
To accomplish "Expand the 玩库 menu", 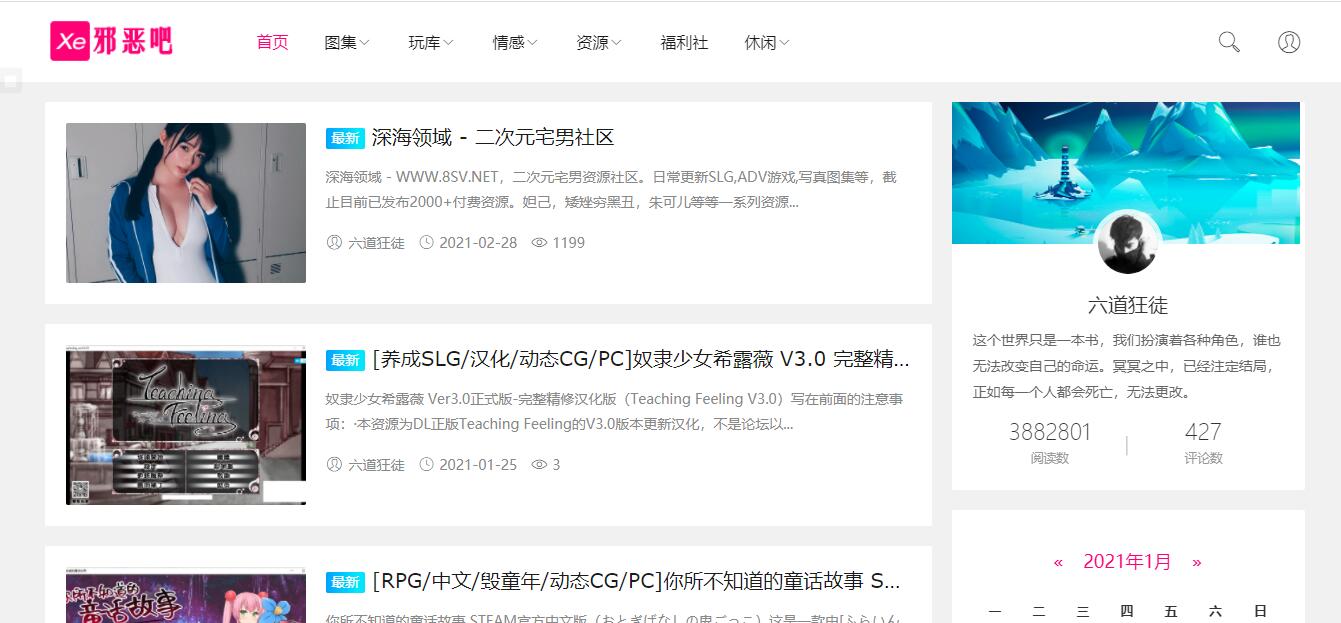I will coord(431,42).
